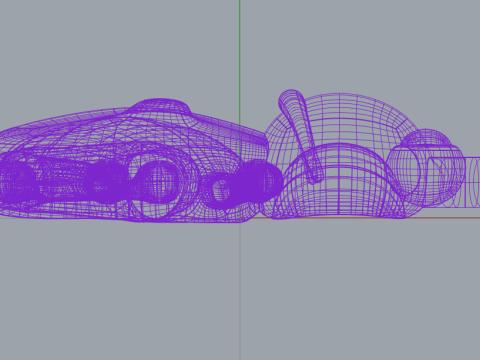This screenshot has height=360, width=480.
Task: Select the curved horn-shaped wireframe object
Action: [301, 136]
